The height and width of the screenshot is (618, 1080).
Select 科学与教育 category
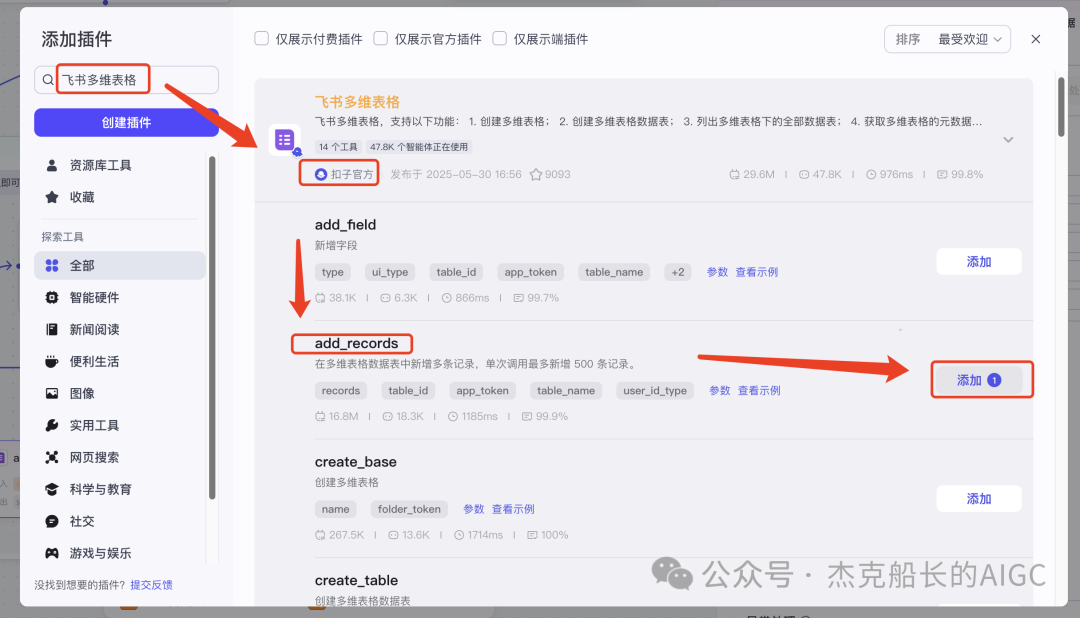click(120, 489)
